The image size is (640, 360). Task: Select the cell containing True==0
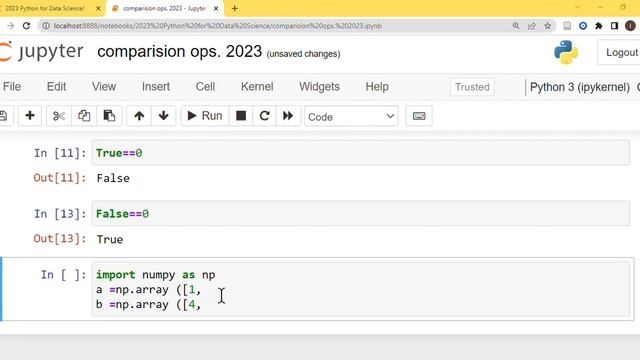pos(361,153)
